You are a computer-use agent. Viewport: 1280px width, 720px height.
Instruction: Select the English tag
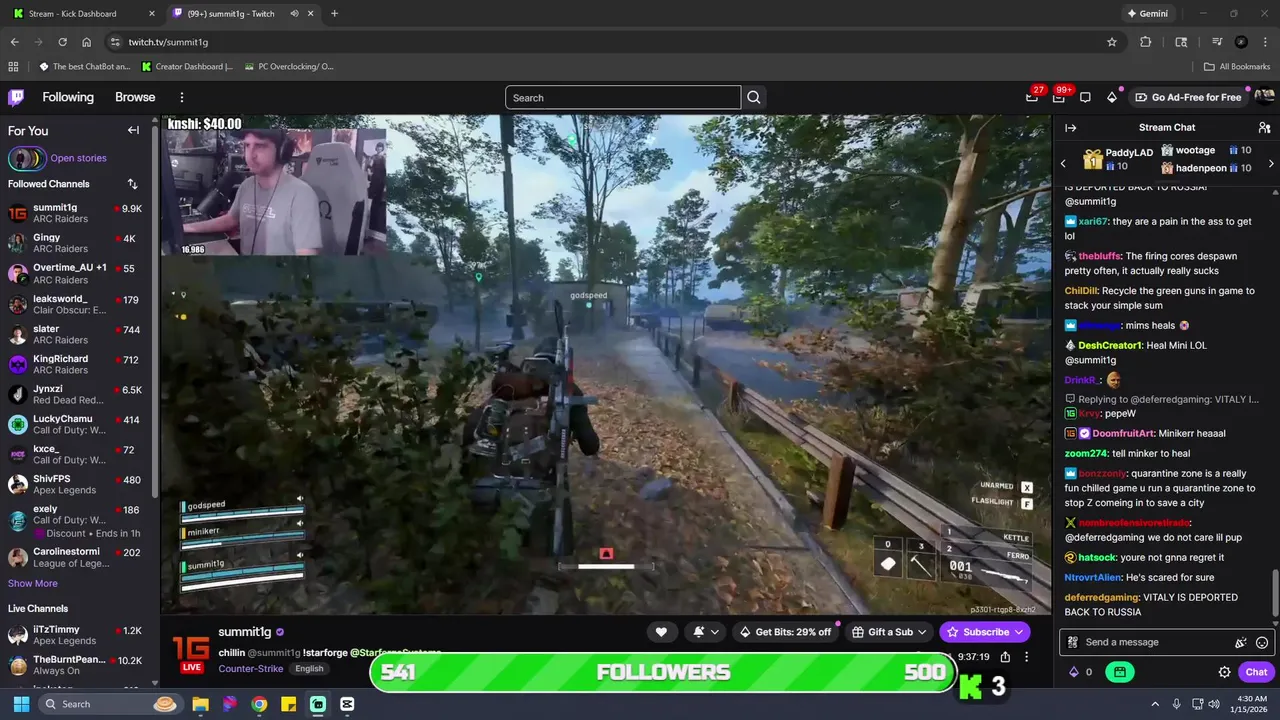pos(309,668)
